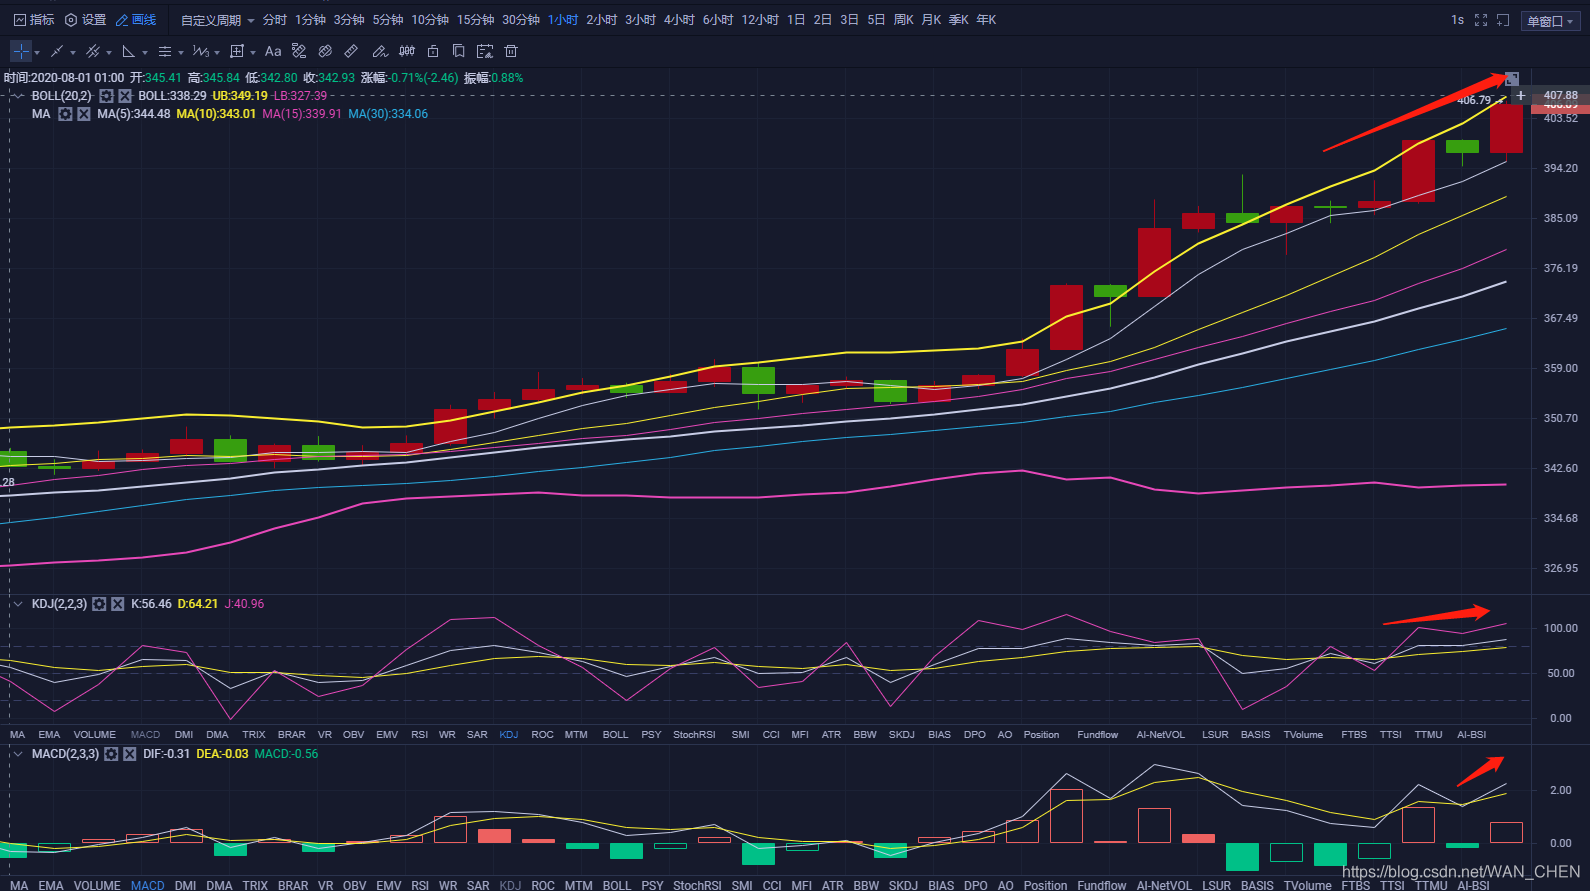Switch to the 月K timeframe
Screen dimensions: 1590x891
(x=932, y=20)
